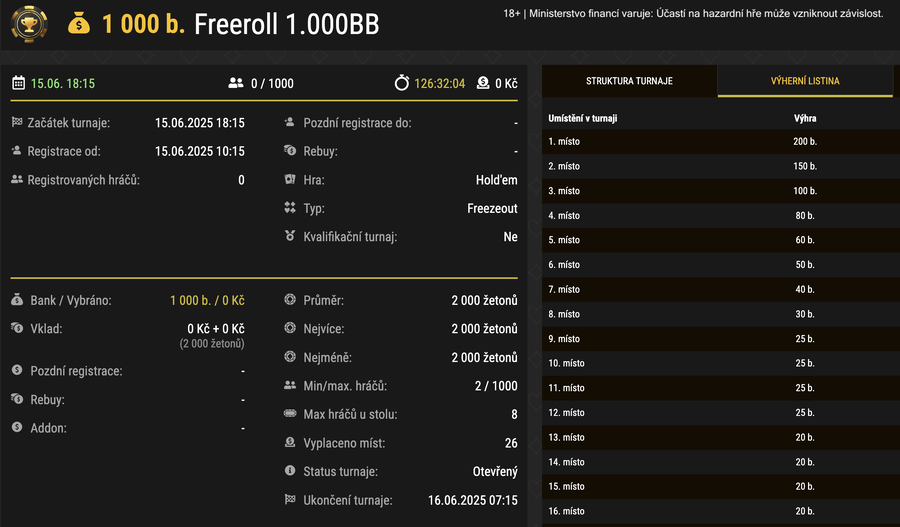Screen dimensions: 900x527
Task: Click the chip icon beside Nejvíce
Action: [x=290, y=328]
